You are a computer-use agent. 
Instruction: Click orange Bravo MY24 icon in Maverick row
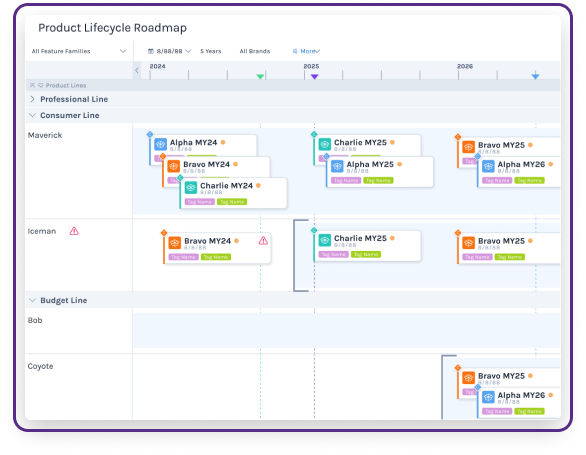click(174, 166)
